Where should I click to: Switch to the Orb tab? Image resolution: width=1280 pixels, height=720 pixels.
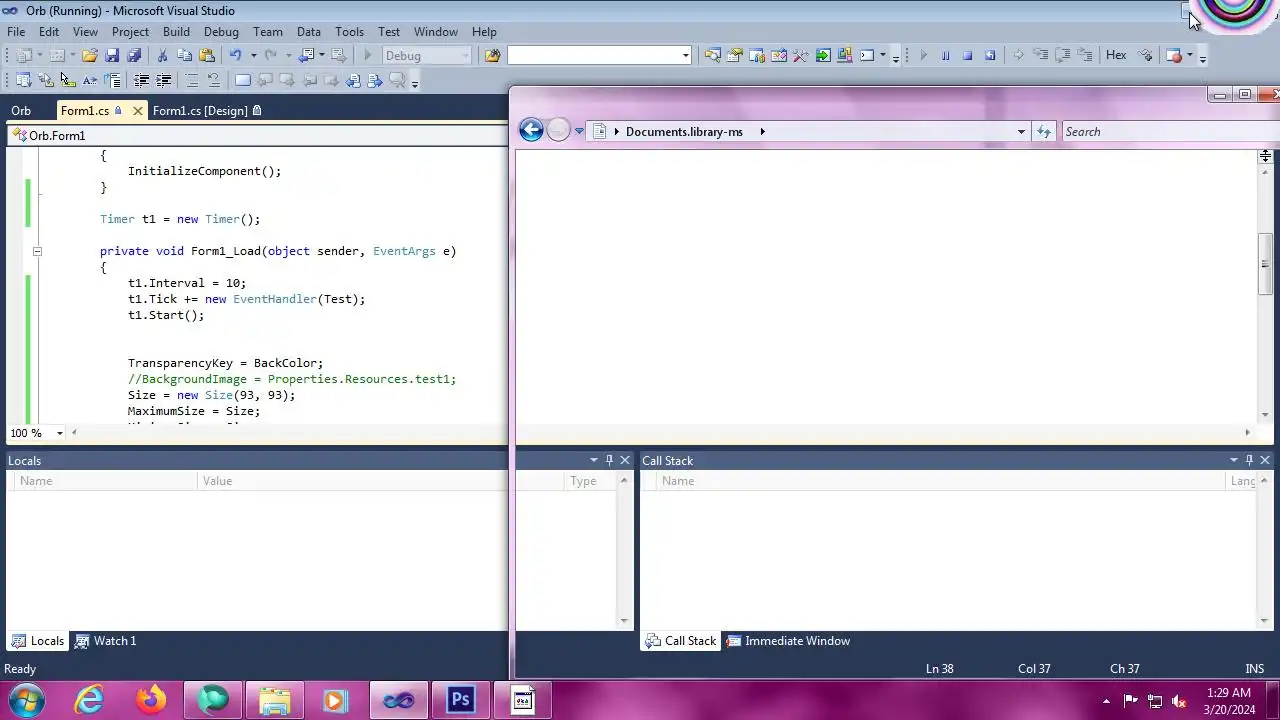[x=21, y=110]
